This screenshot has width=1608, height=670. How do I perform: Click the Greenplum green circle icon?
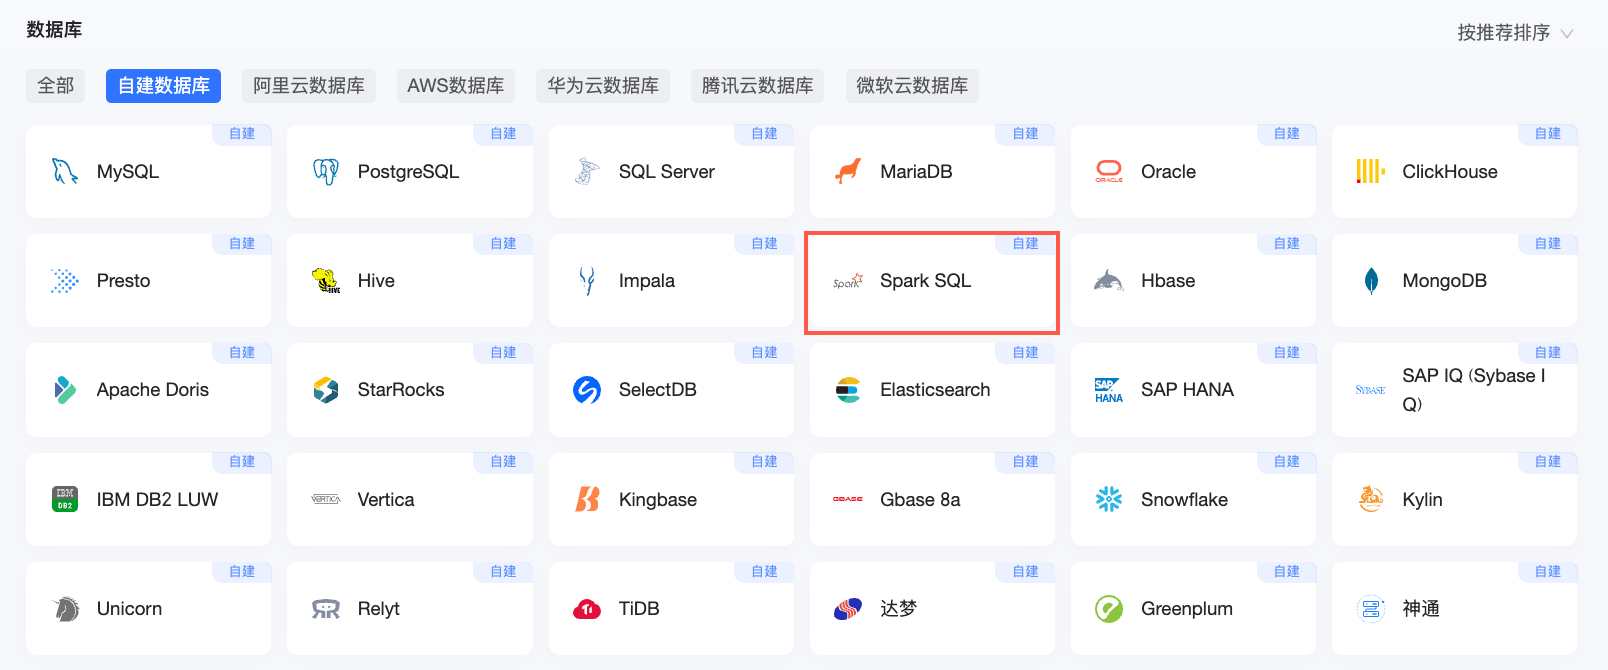pyautogui.click(x=1109, y=609)
